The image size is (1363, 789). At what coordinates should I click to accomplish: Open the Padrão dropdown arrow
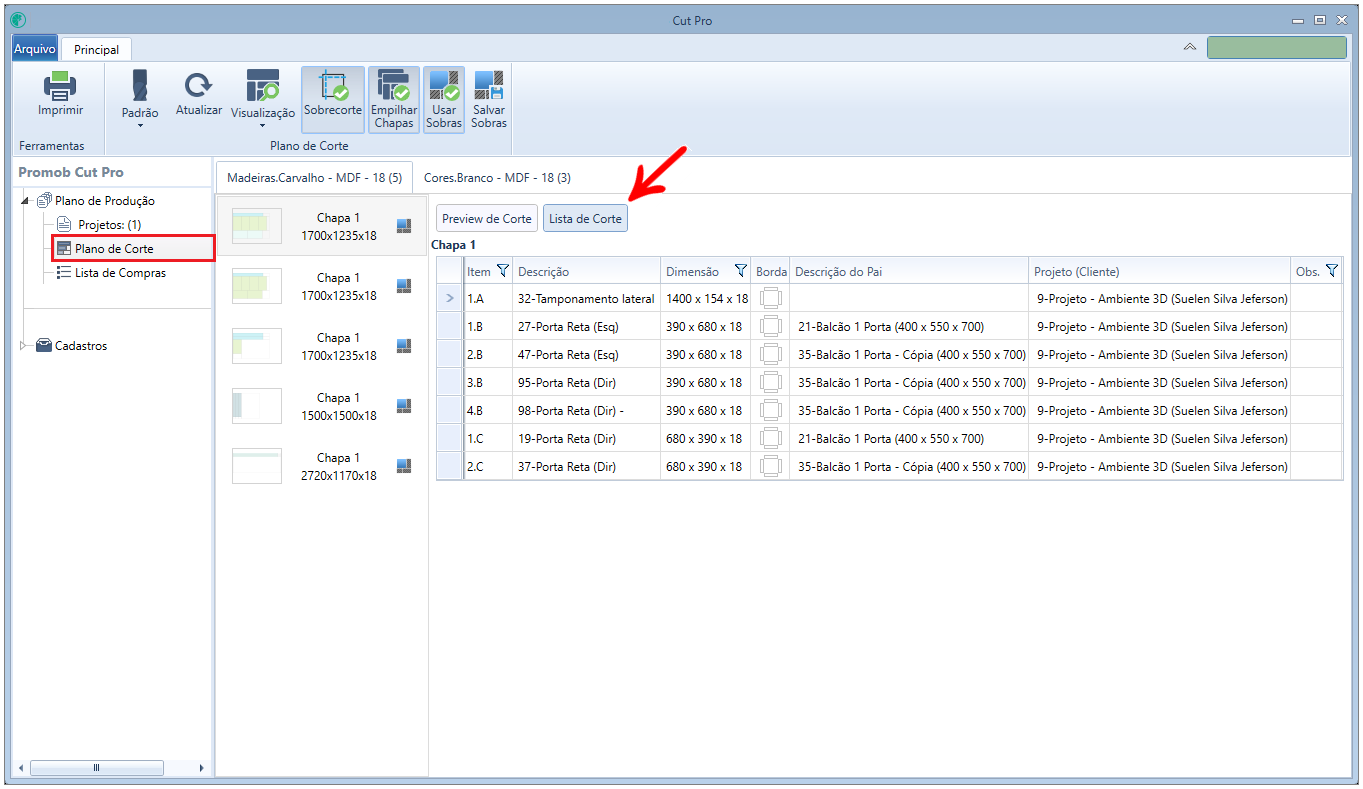pyautogui.click(x=140, y=126)
